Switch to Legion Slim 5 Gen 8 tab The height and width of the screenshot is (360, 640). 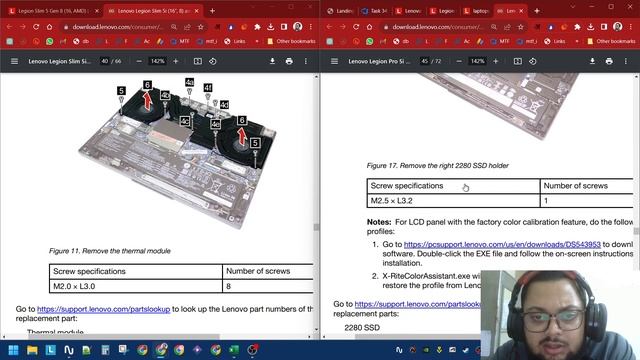(x=53, y=11)
